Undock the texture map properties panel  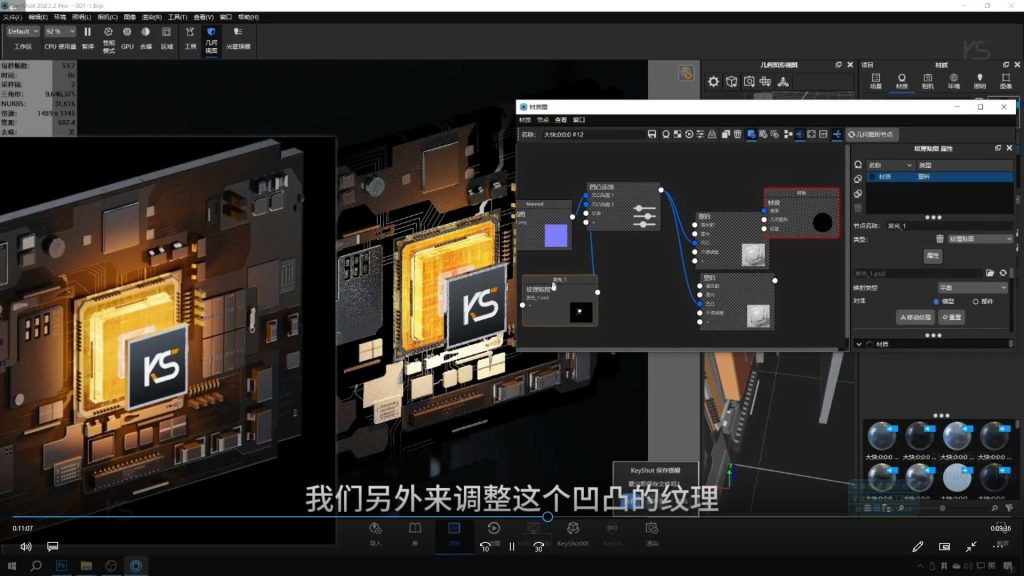pyautogui.click(x=998, y=148)
